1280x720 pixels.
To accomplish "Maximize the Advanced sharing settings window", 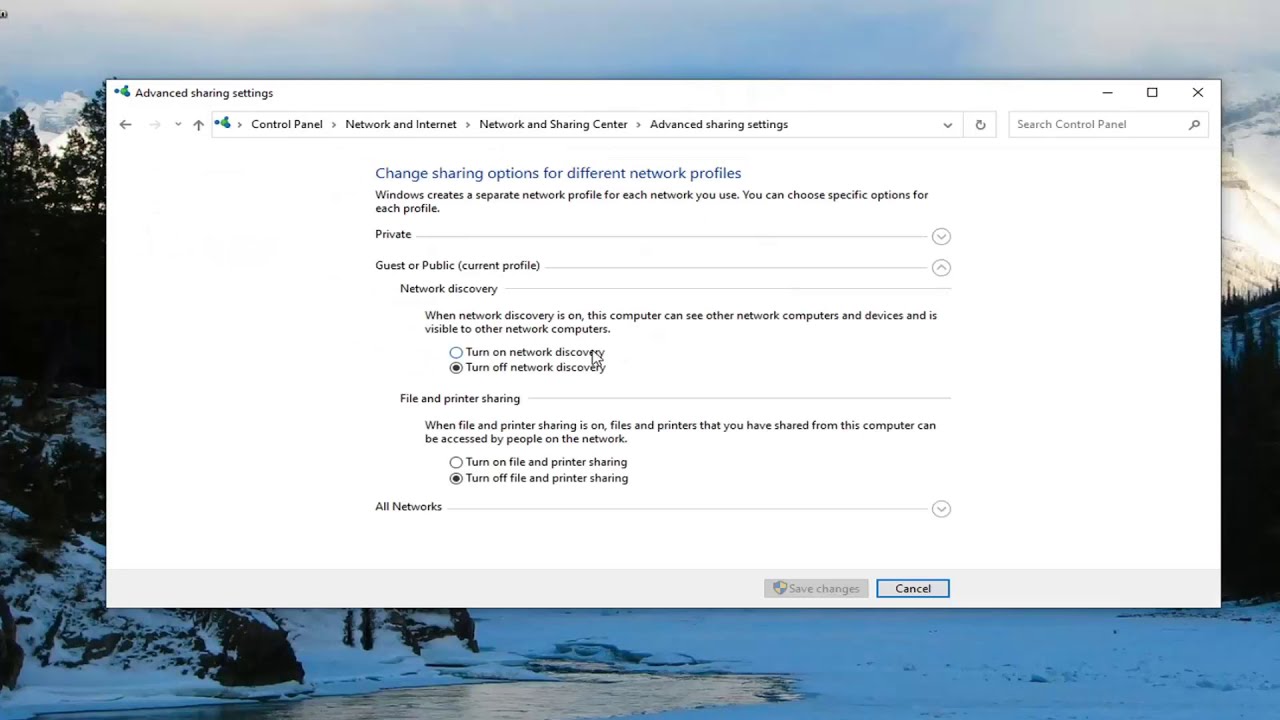I will [1152, 92].
